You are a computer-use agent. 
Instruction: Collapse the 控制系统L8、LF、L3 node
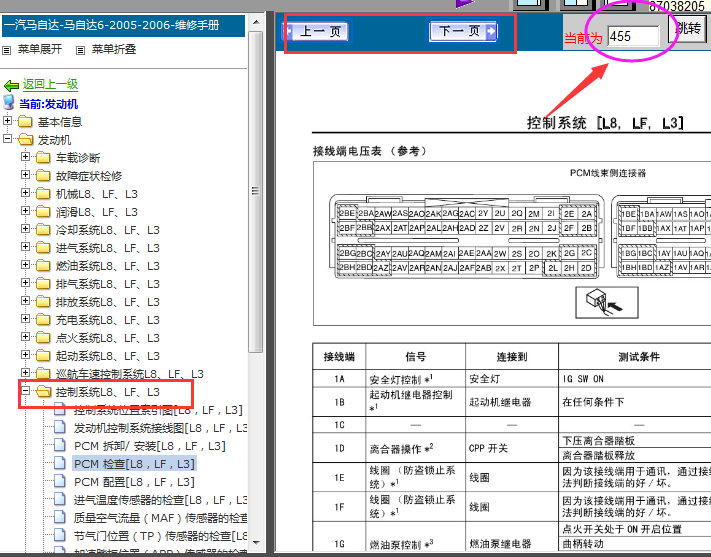coord(25,391)
